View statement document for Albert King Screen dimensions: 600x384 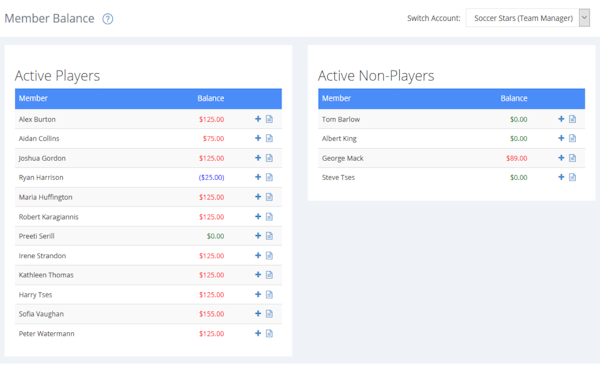(x=572, y=138)
